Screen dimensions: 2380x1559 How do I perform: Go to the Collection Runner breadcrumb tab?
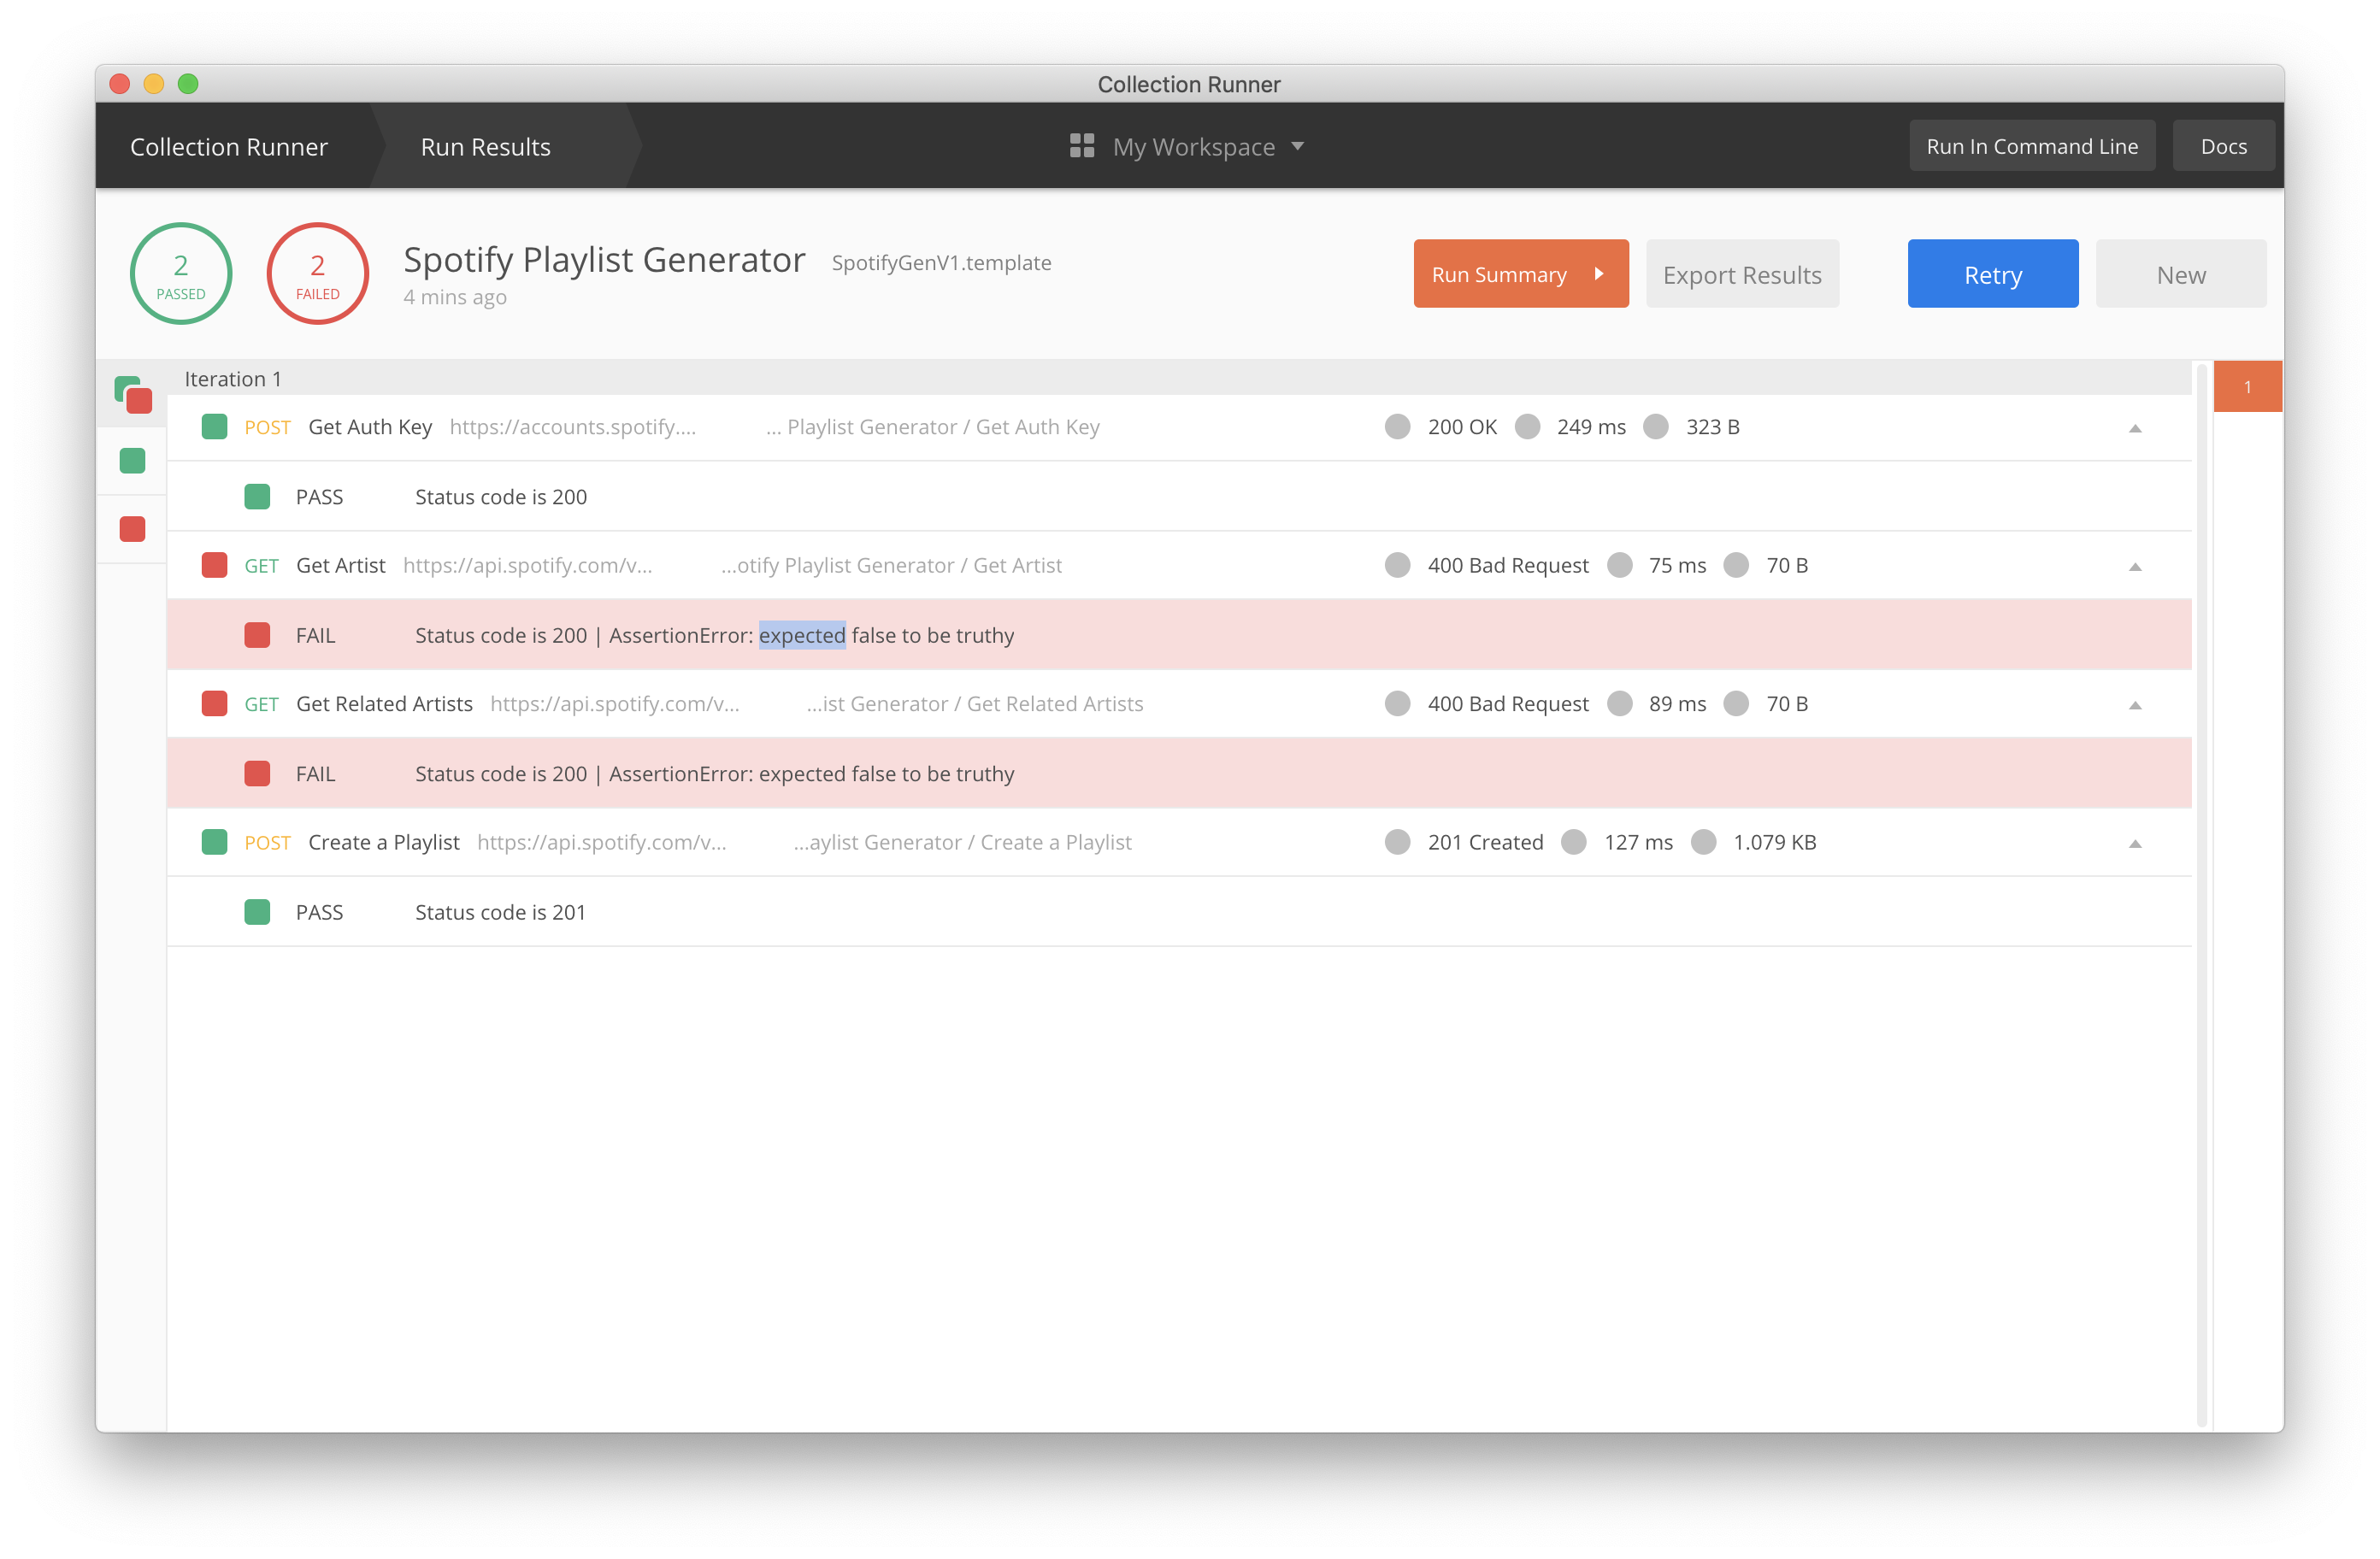229,147
